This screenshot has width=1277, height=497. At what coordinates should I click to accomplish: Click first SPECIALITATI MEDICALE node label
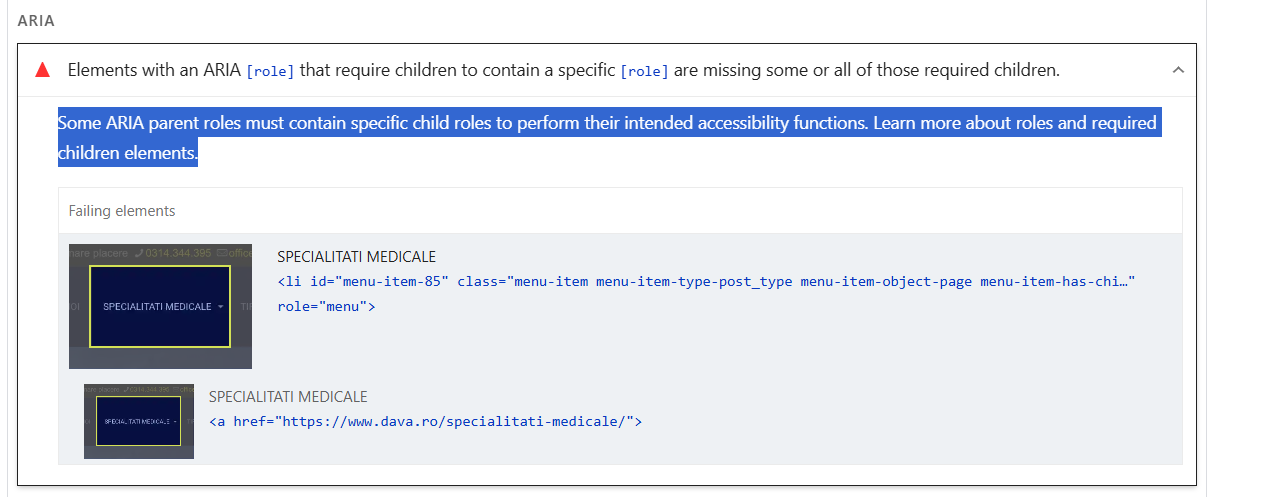click(x=356, y=257)
